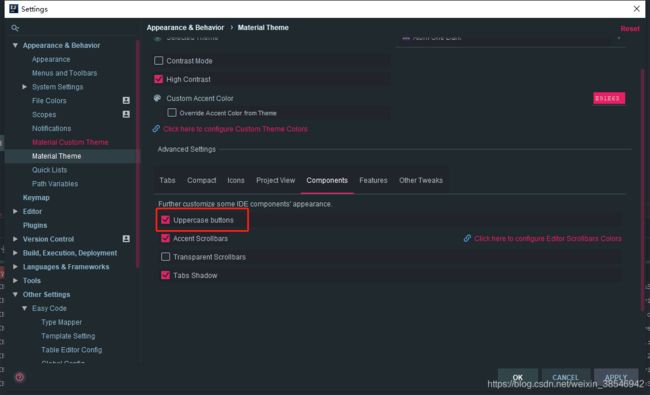This screenshot has width=650, height=395.
Task: Enable the Contrast Mode checkbox
Action: coord(158,61)
